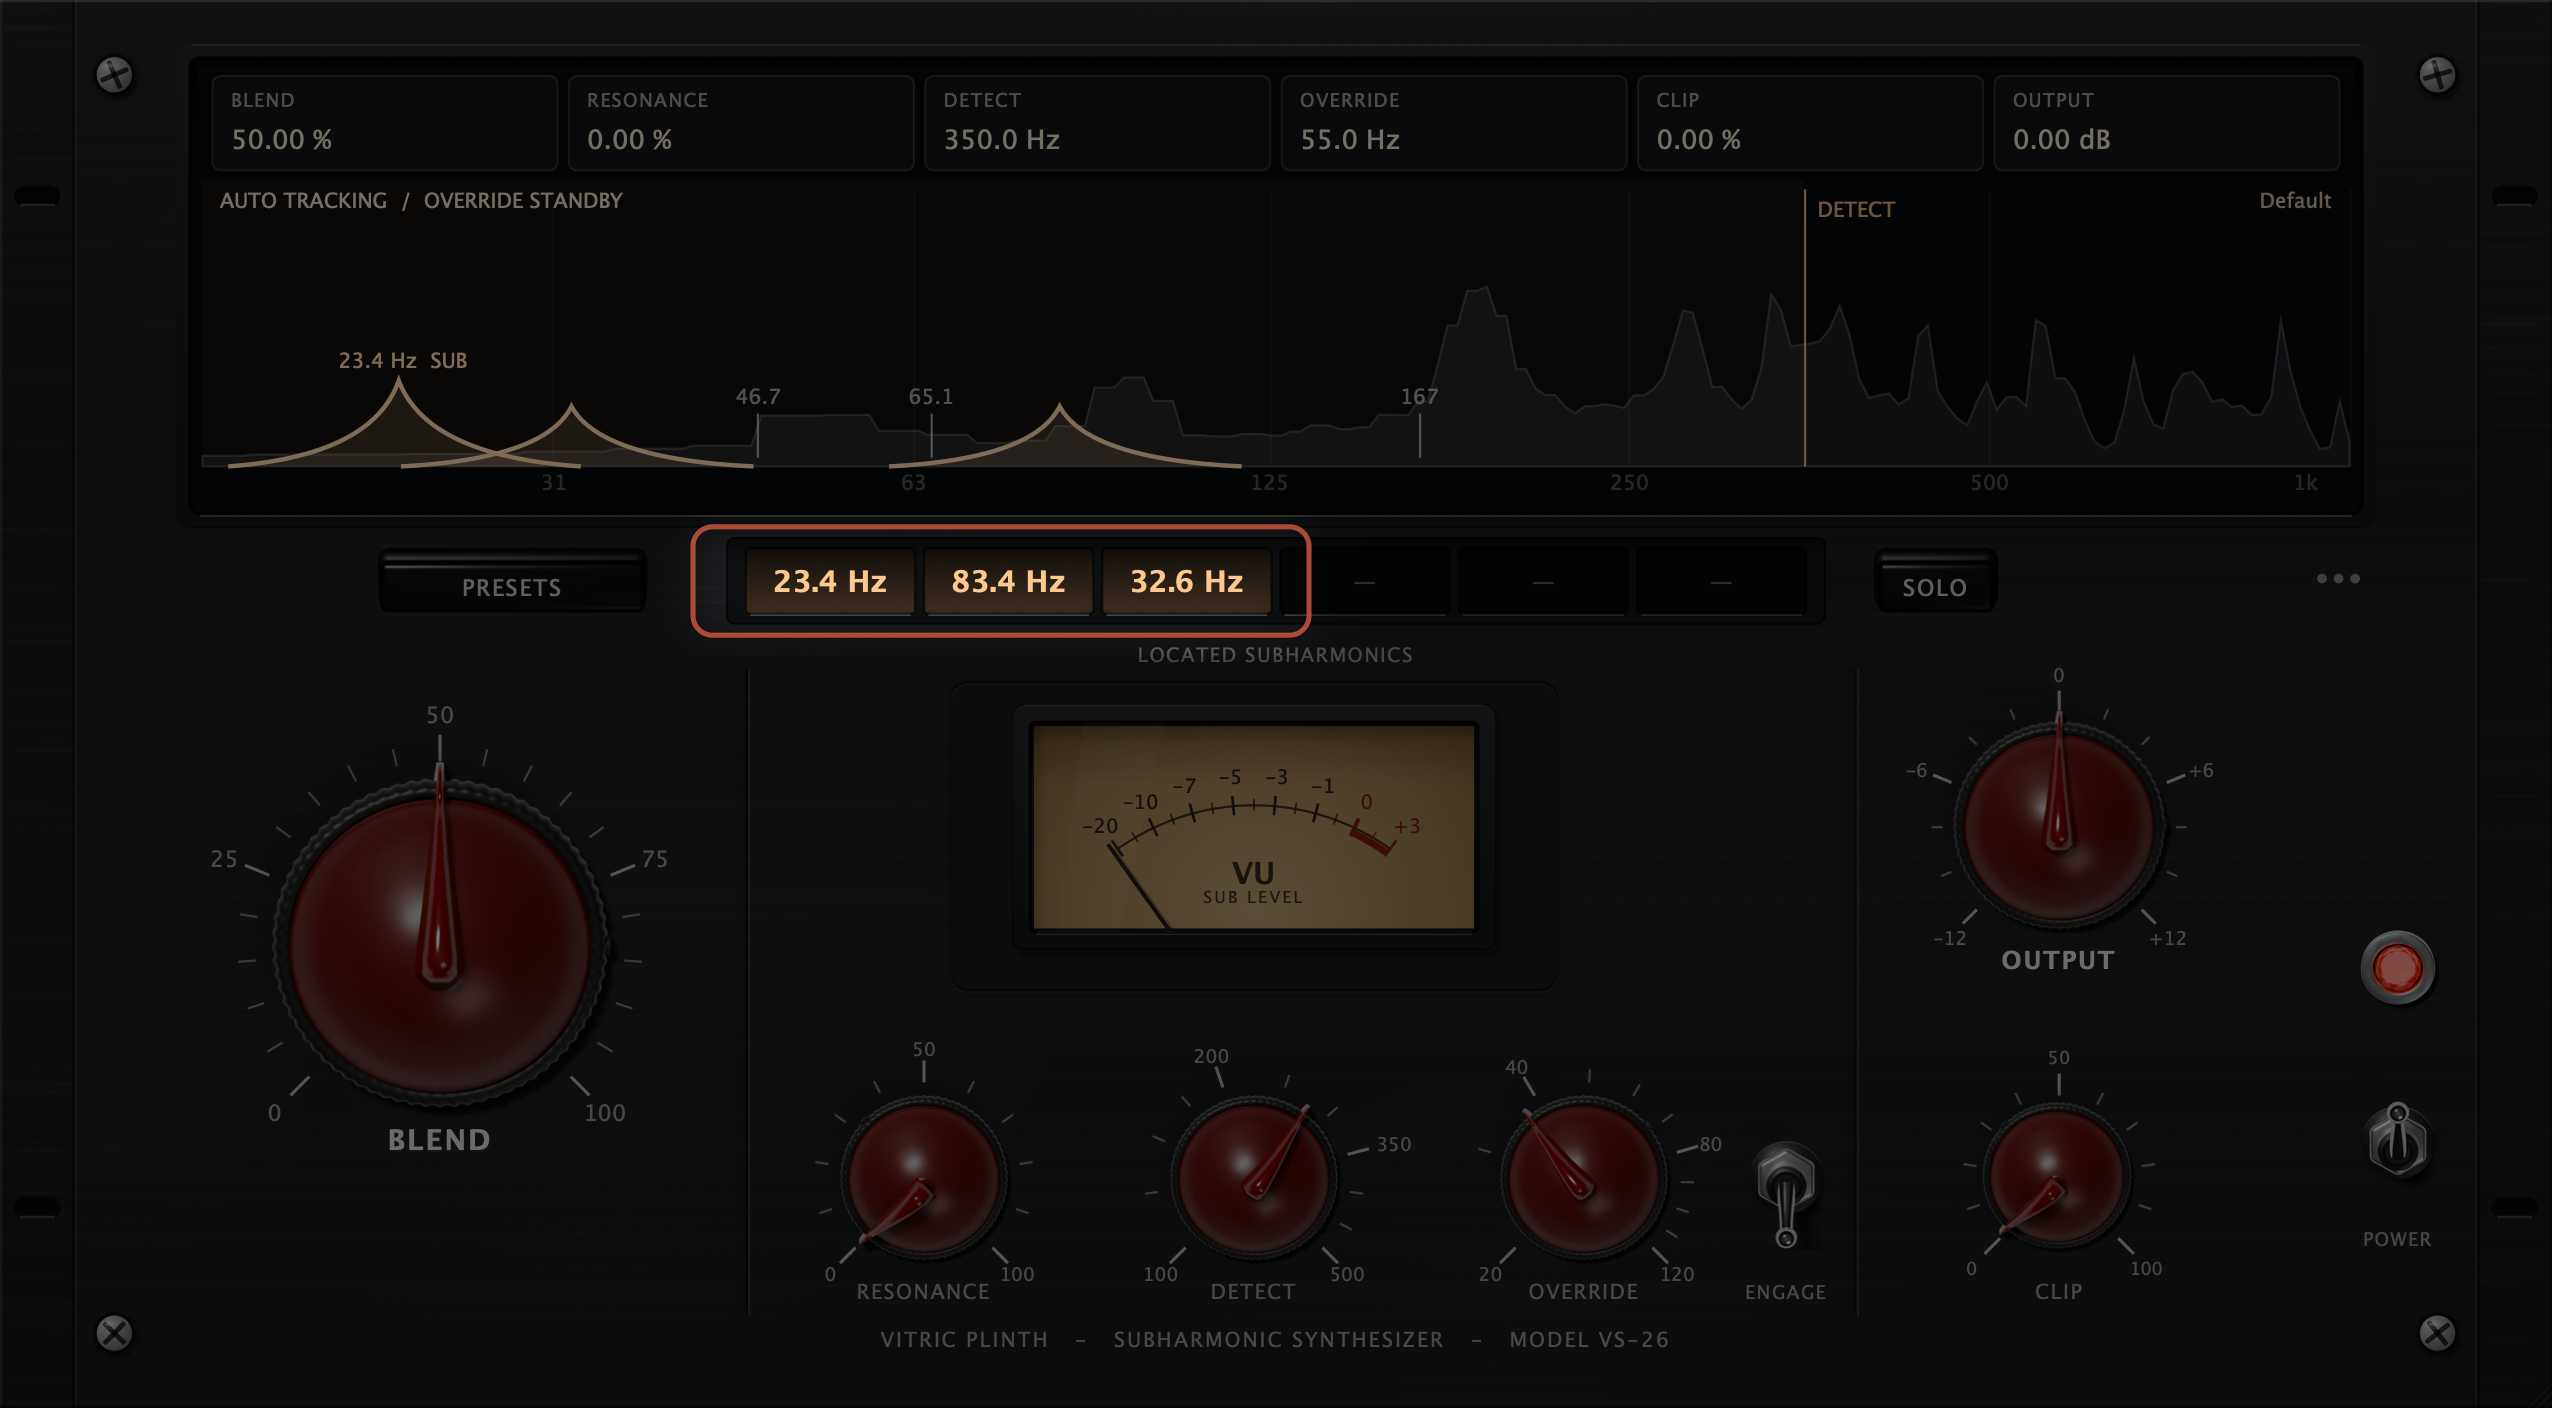Image resolution: width=2552 pixels, height=1408 pixels.
Task: Click the OUTPUT knob
Action: 2058,826
